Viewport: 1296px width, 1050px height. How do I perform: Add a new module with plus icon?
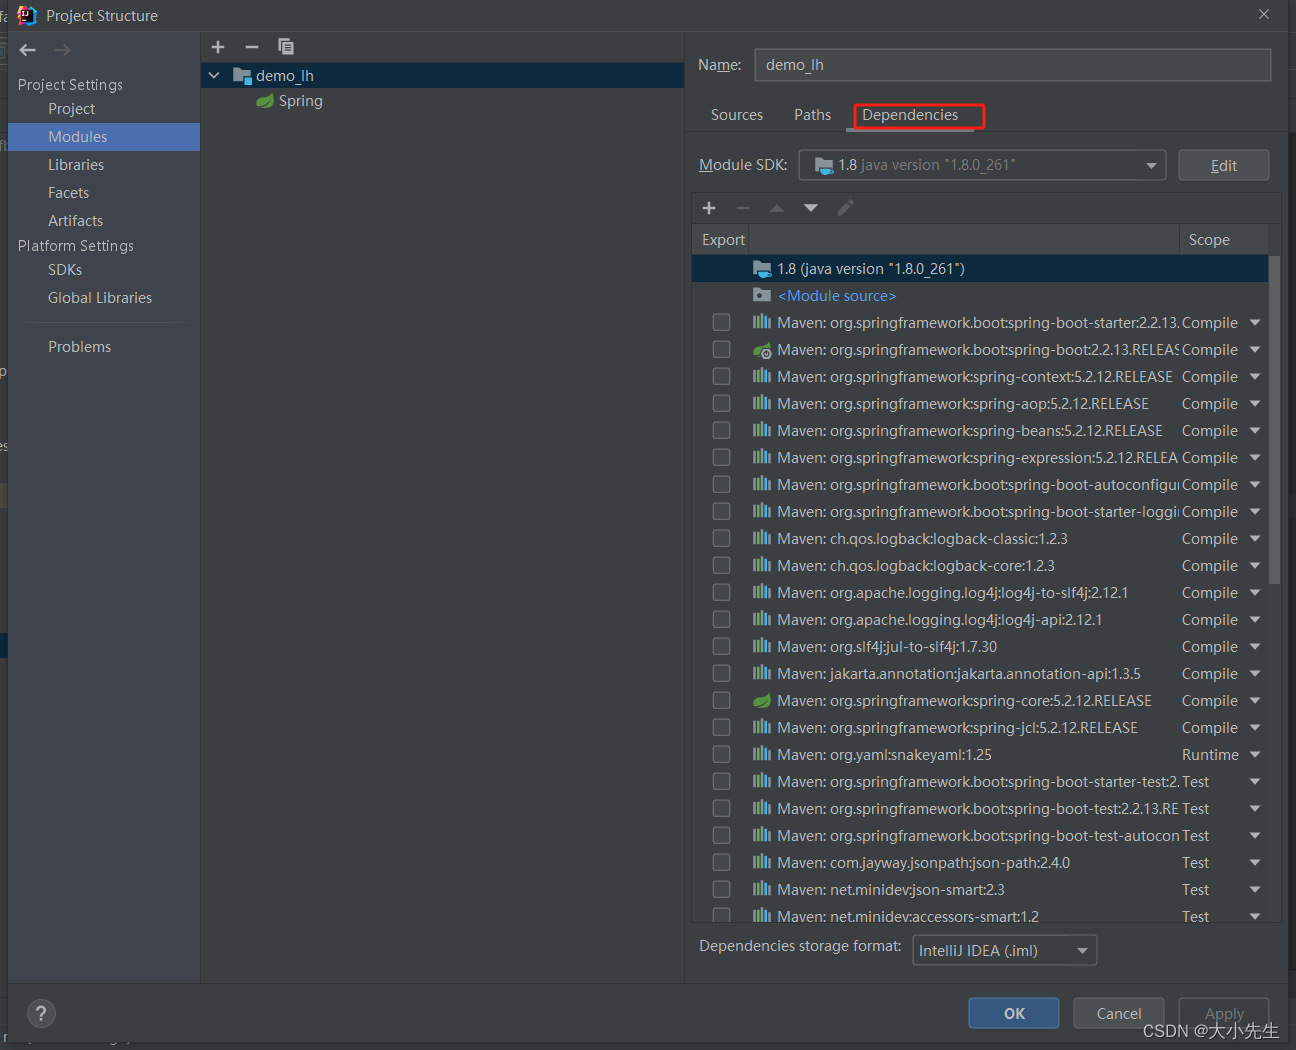pyautogui.click(x=218, y=47)
